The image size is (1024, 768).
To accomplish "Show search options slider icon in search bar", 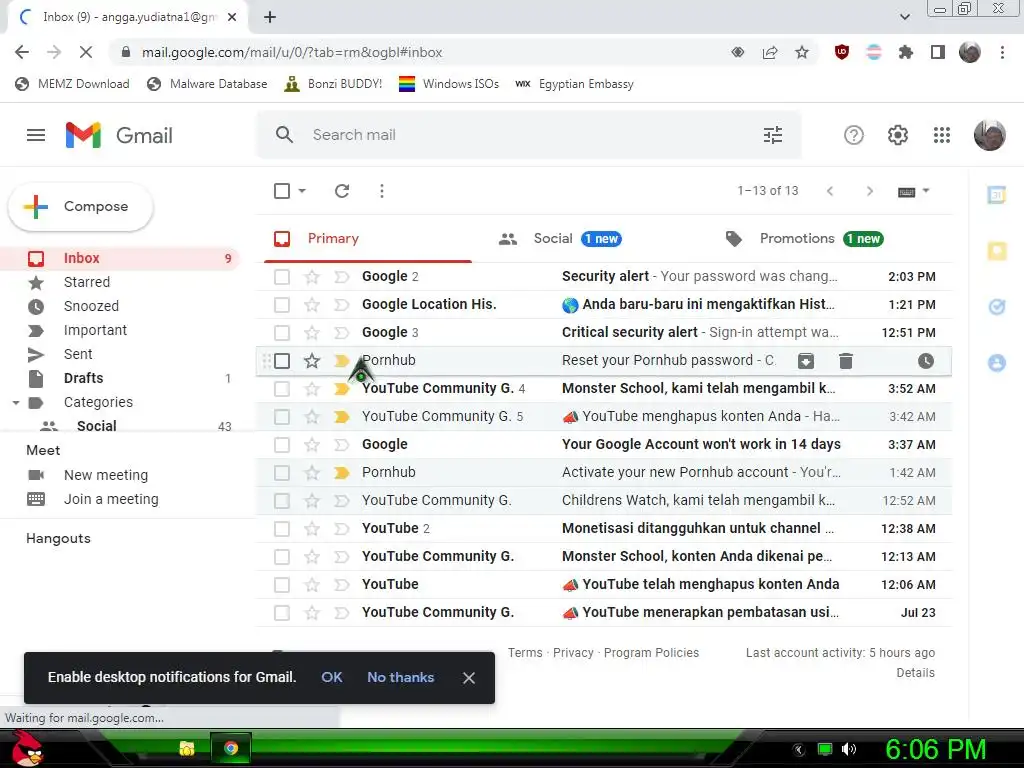I will (773, 135).
